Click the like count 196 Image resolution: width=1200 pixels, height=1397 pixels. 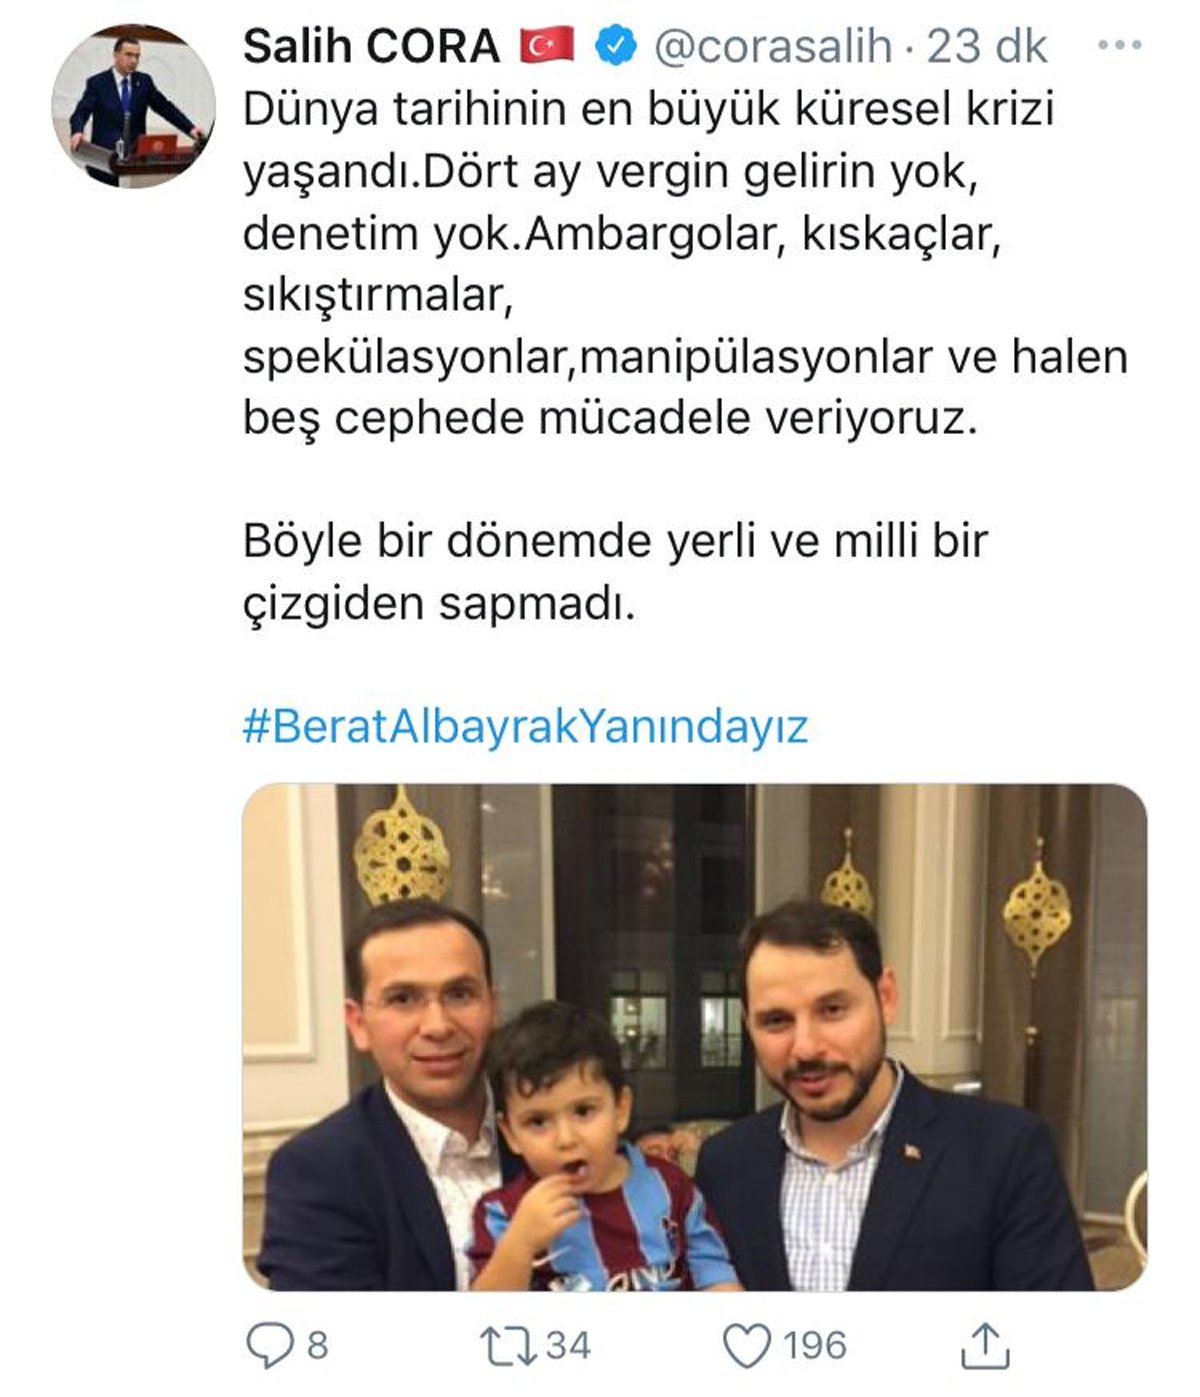814,1346
